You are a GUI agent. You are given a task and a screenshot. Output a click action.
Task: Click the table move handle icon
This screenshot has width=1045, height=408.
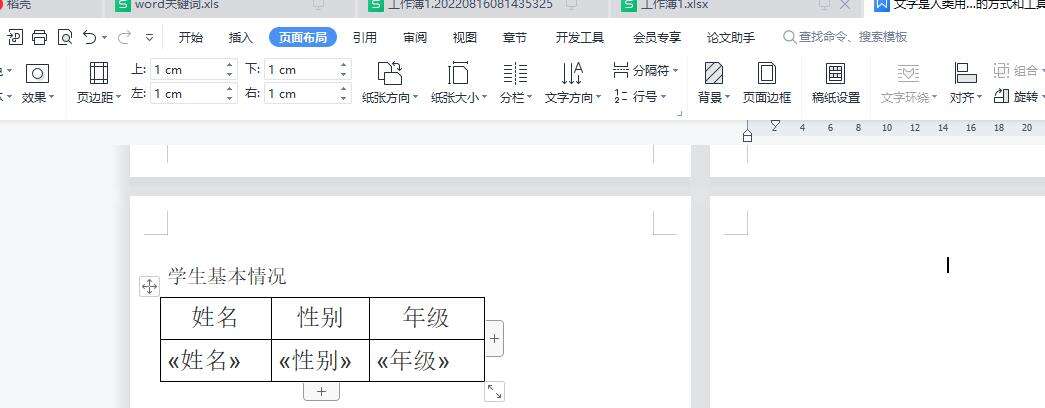149,287
